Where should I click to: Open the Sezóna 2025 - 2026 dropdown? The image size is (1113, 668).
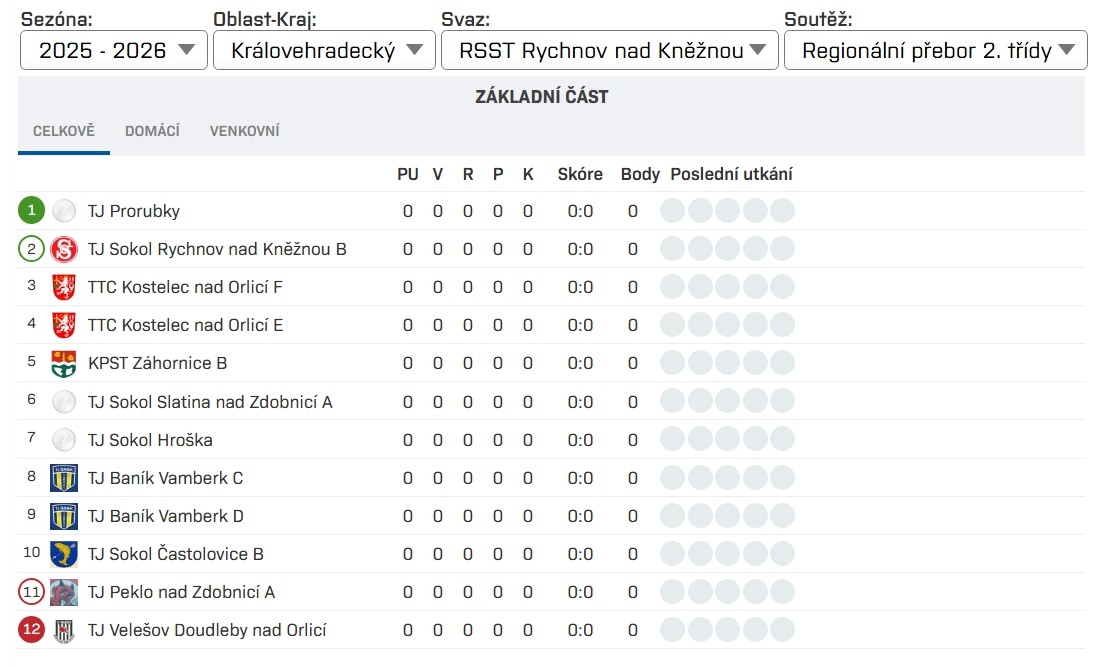pos(114,51)
